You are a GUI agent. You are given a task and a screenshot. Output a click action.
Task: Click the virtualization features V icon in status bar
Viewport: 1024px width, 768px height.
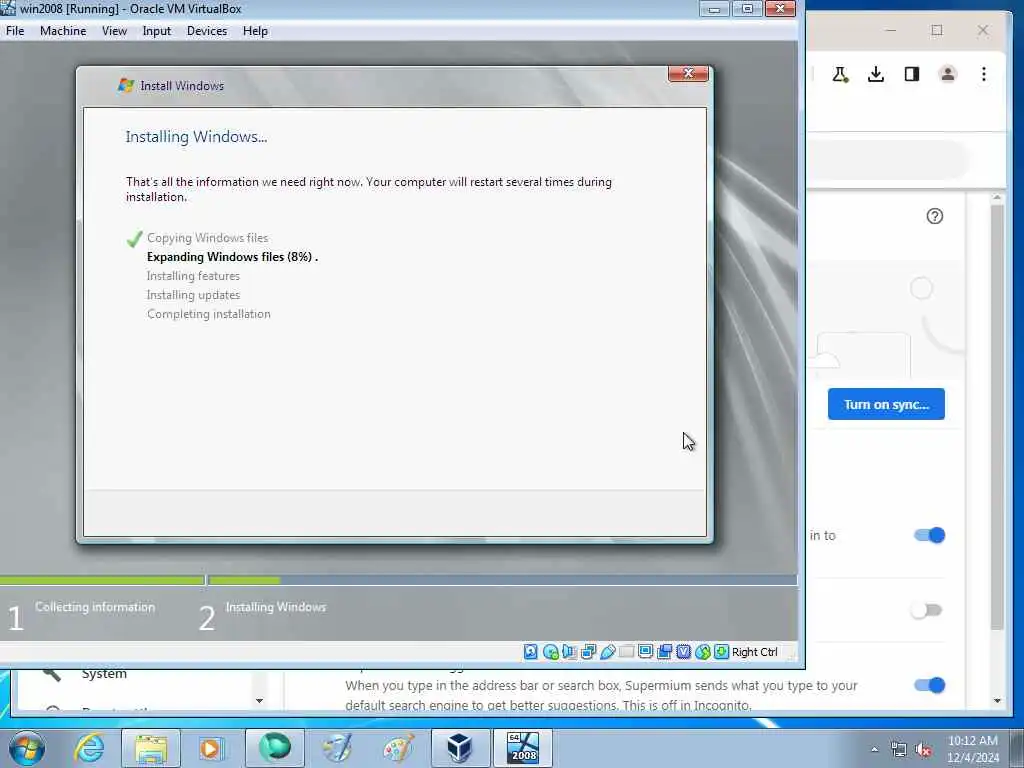pyautogui.click(x=683, y=652)
